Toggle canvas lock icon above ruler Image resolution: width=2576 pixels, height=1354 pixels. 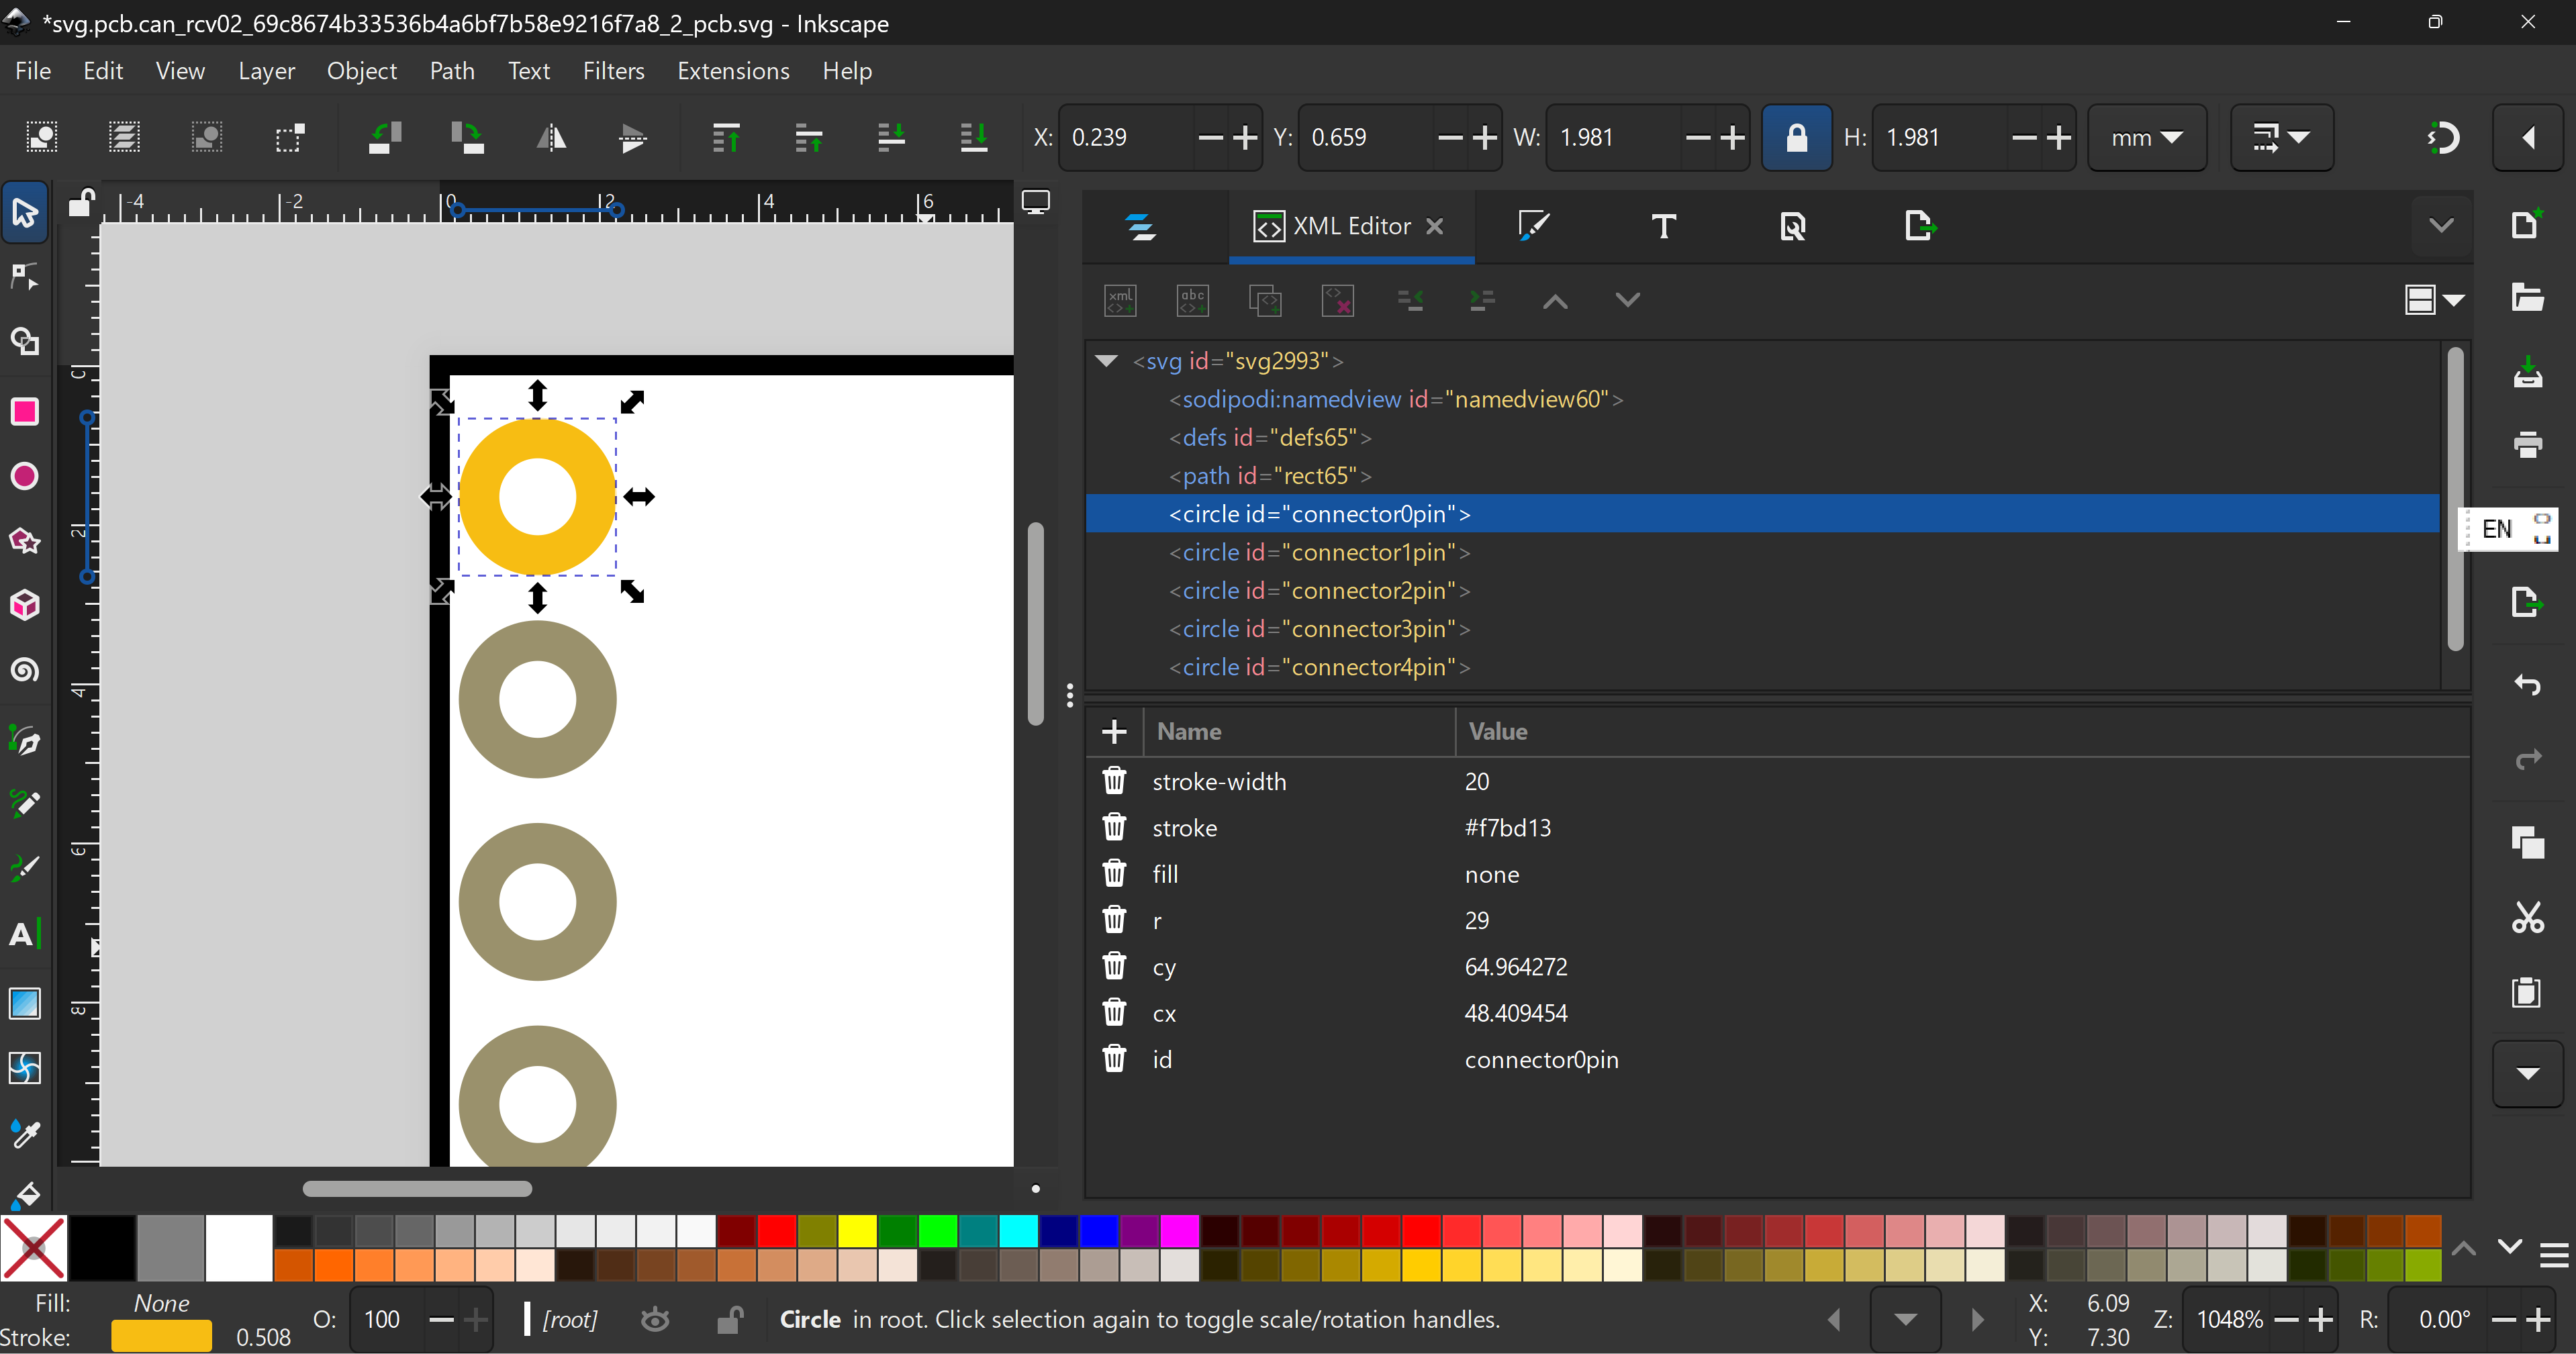[81, 203]
